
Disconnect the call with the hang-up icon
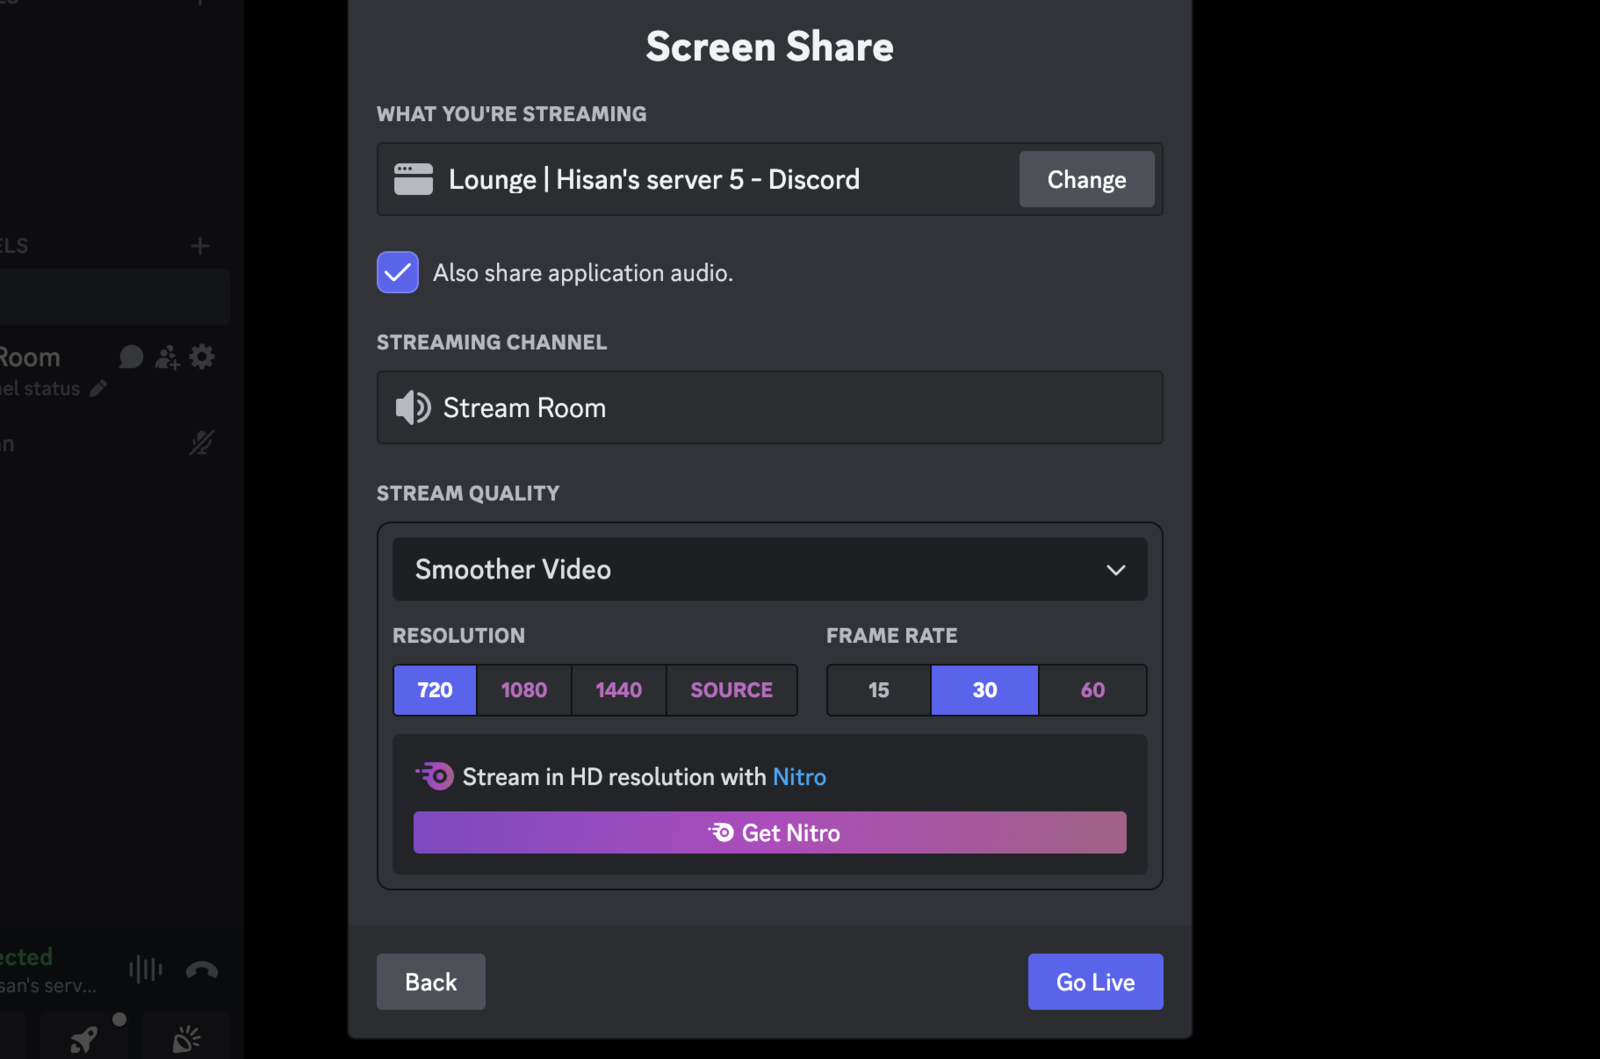click(x=201, y=969)
